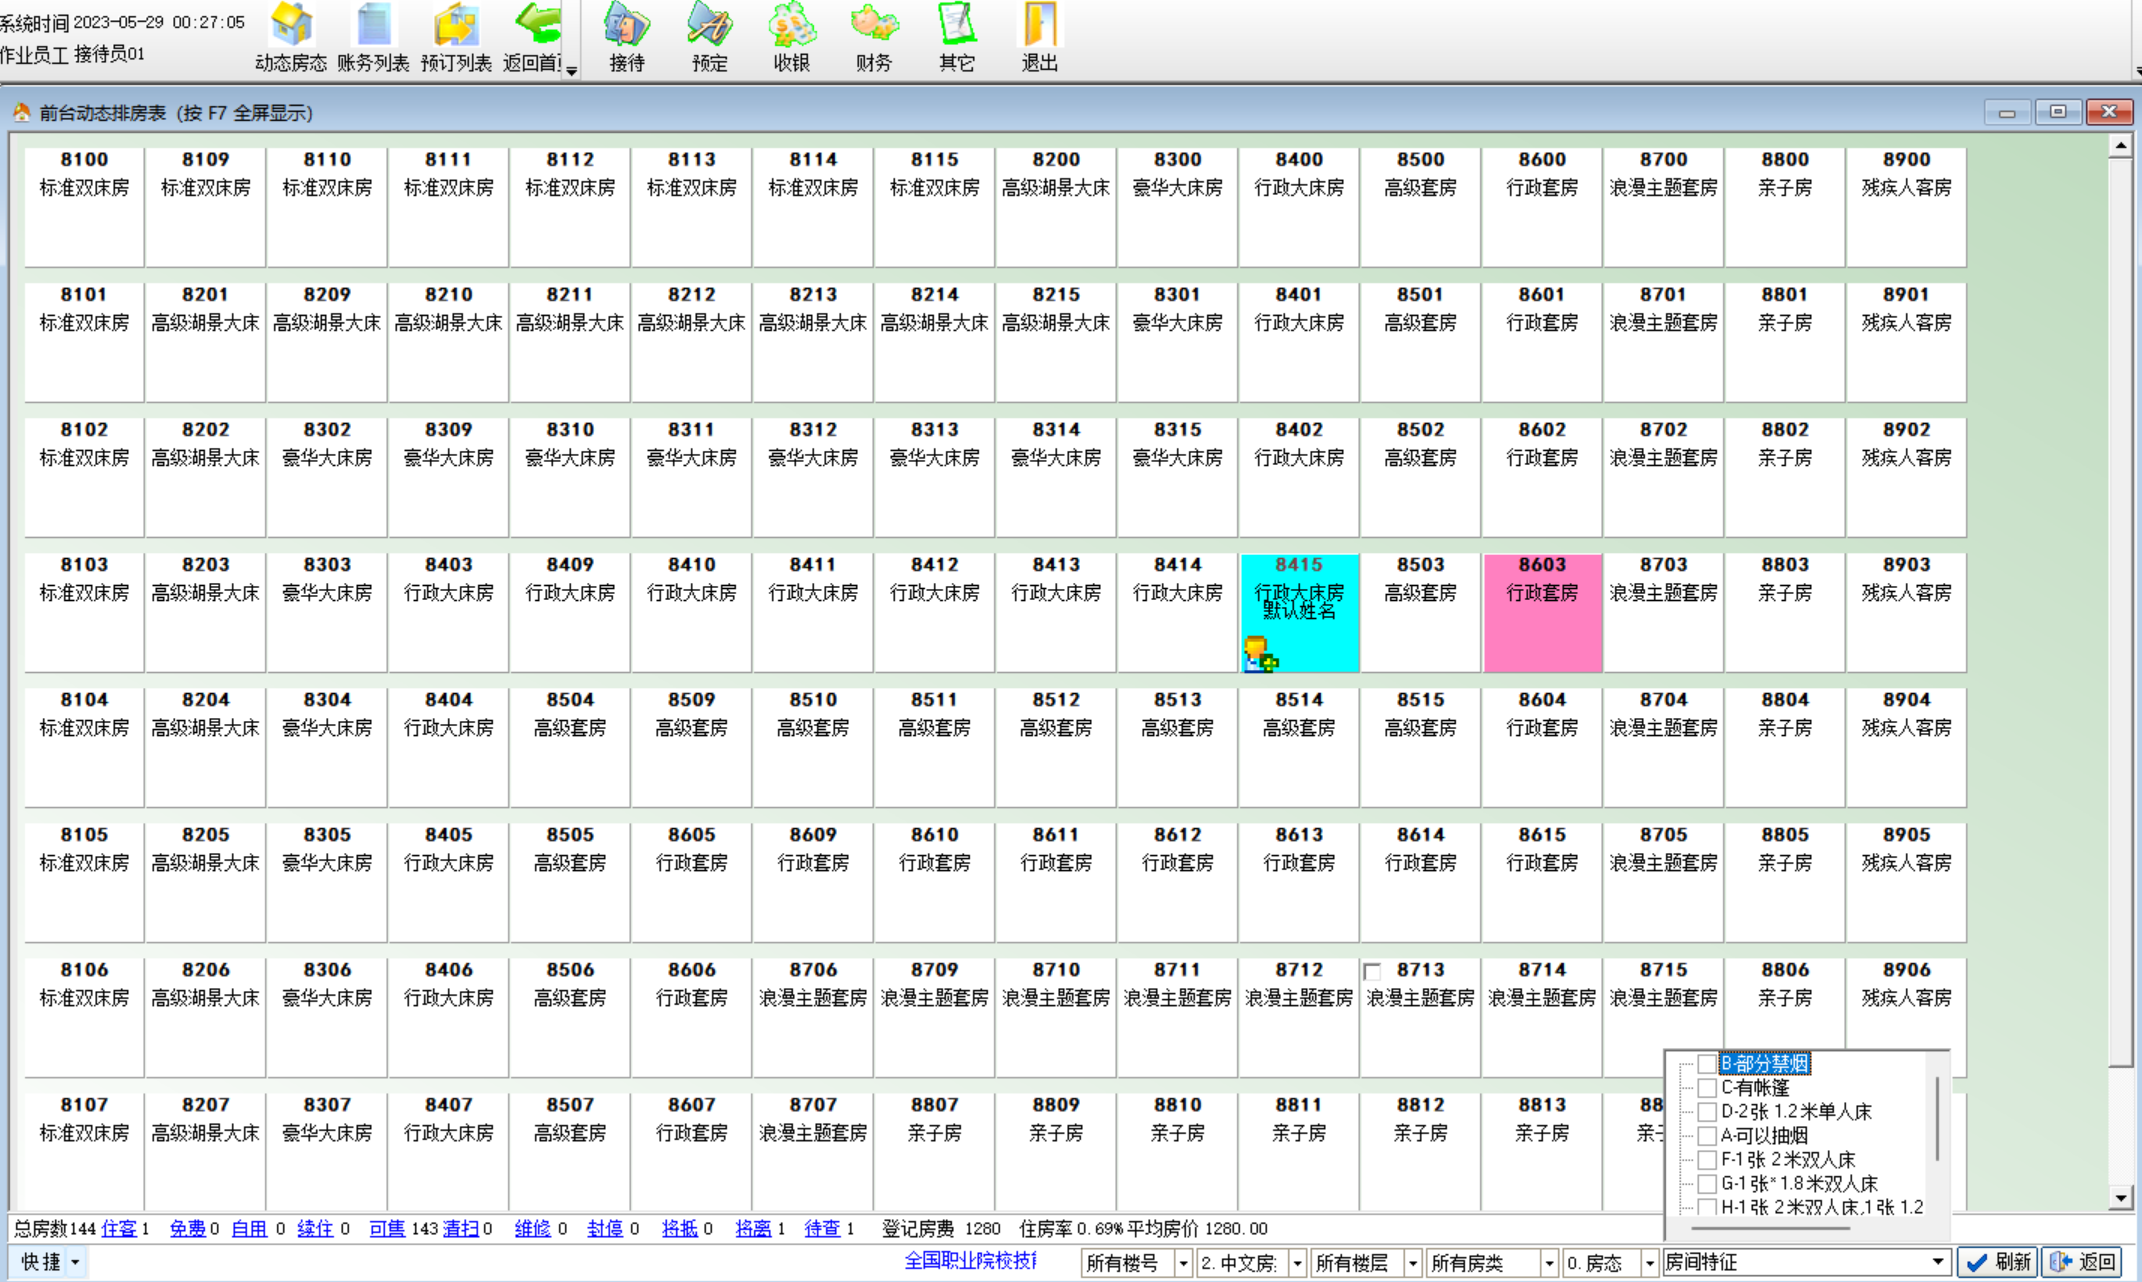Image resolution: width=2142 pixels, height=1282 pixels.
Task: Click the room grid scrollbar down arrow
Action: pos(2121,1197)
